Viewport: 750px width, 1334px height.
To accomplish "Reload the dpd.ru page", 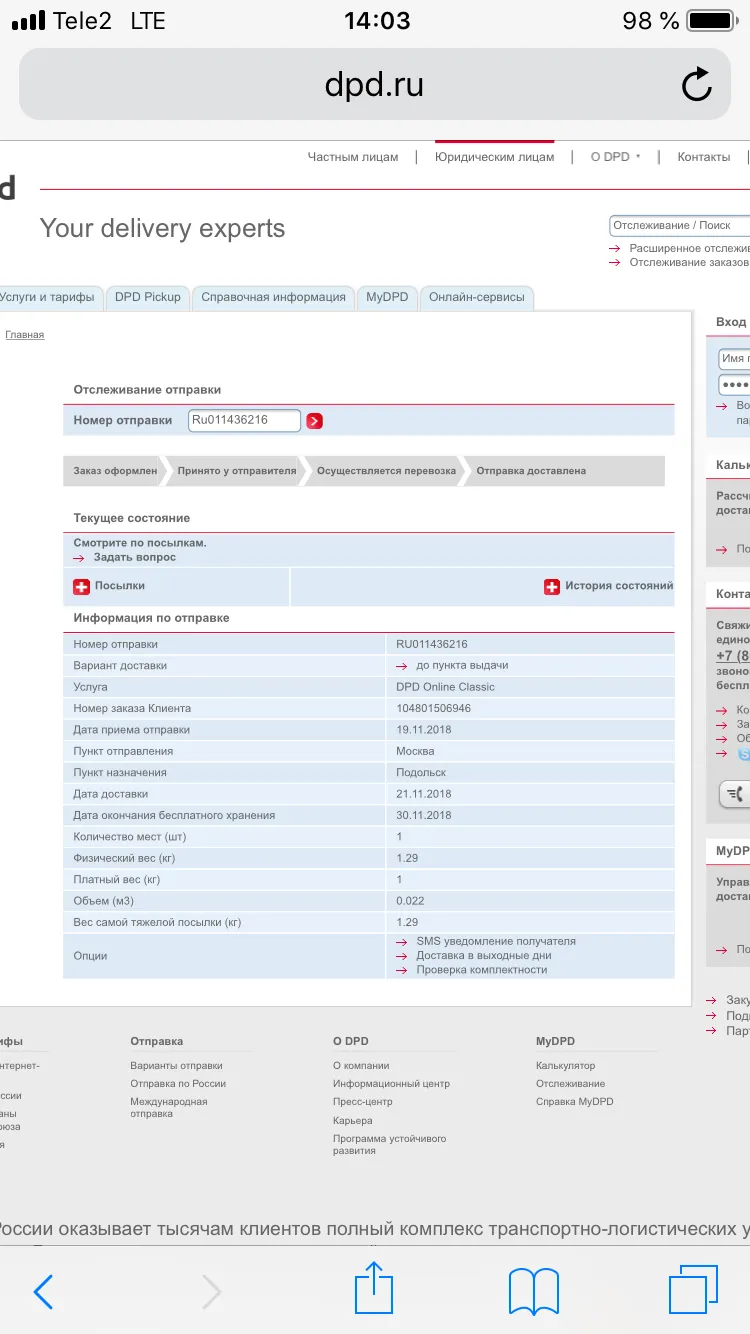I will [x=697, y=85].
